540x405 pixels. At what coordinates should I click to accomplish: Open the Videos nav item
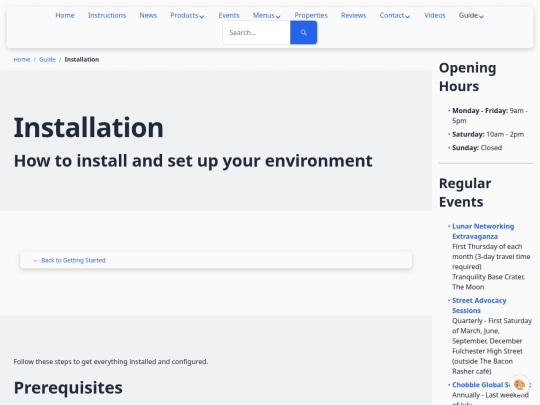tap(435, 15)
